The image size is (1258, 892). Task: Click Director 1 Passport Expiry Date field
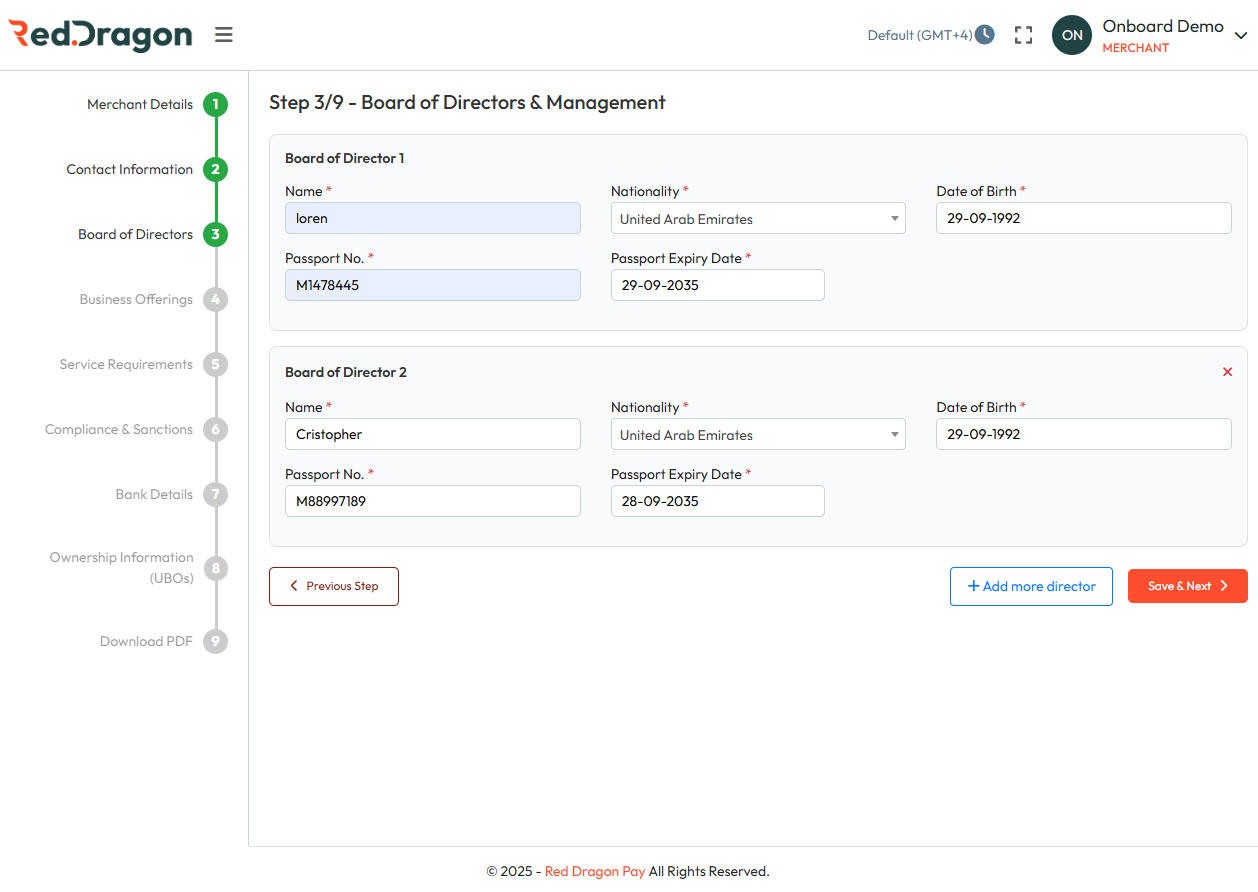717,285
